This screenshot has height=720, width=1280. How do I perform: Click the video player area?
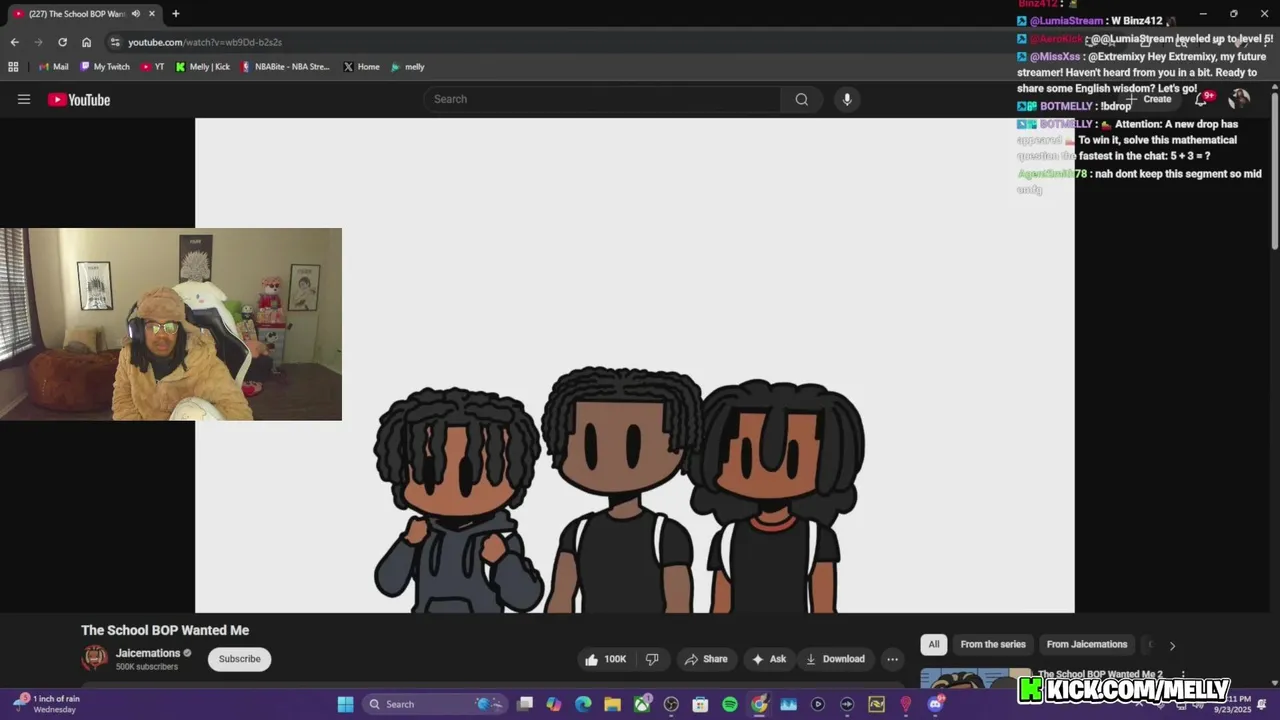coord(634,365)
